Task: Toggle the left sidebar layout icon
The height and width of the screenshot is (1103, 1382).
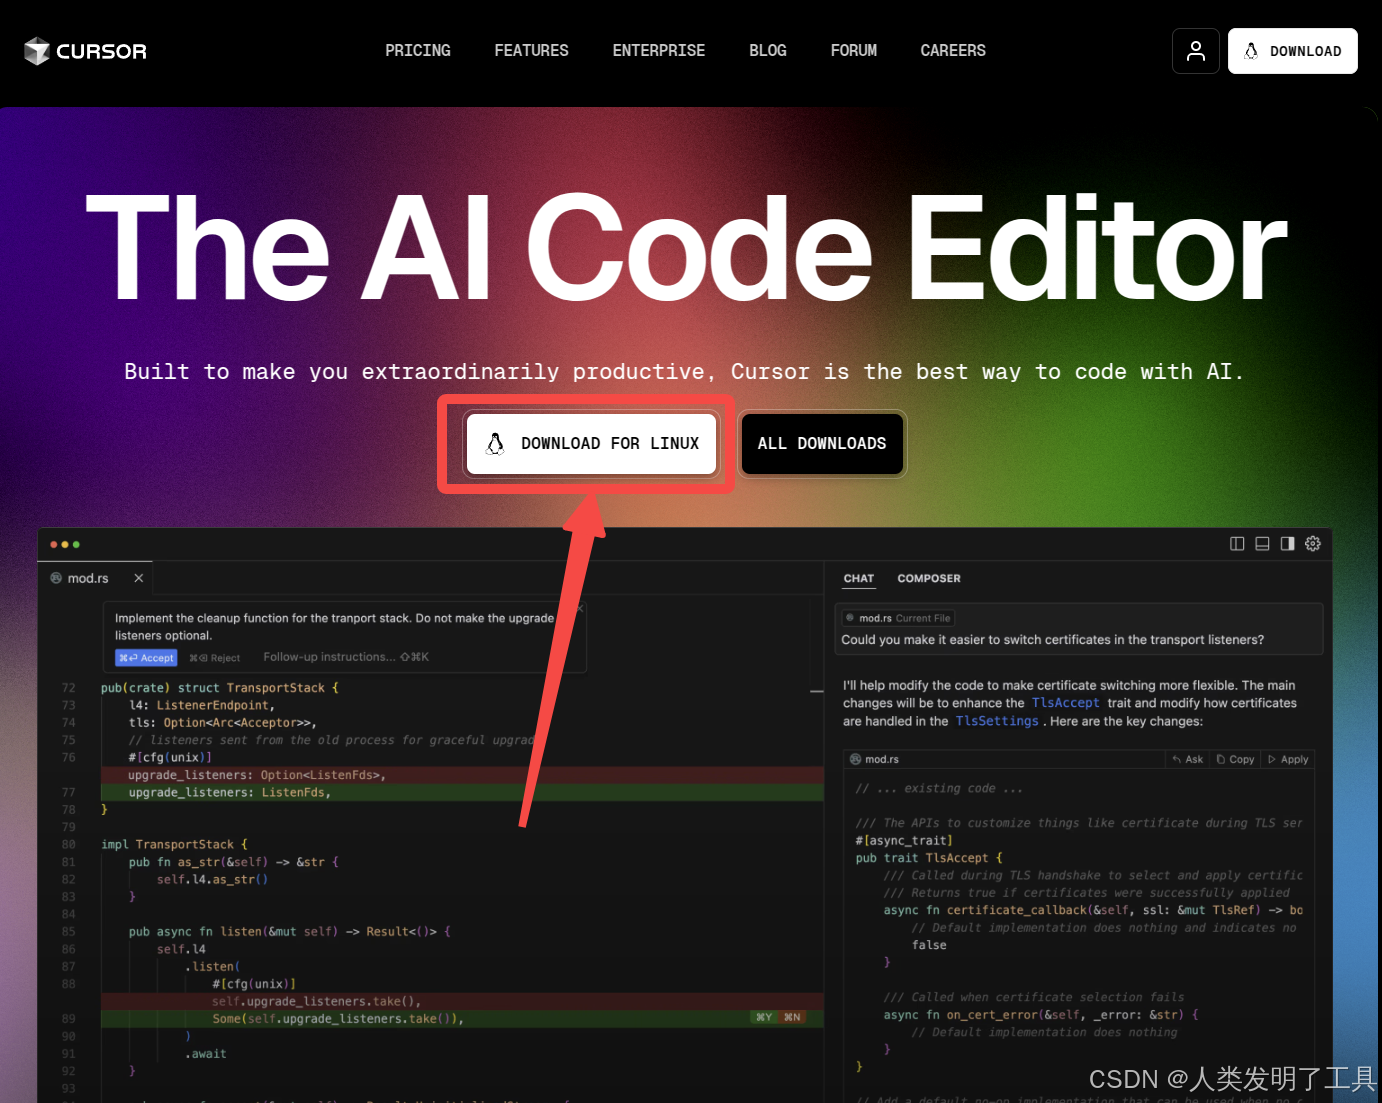Action: (1237, 544)
